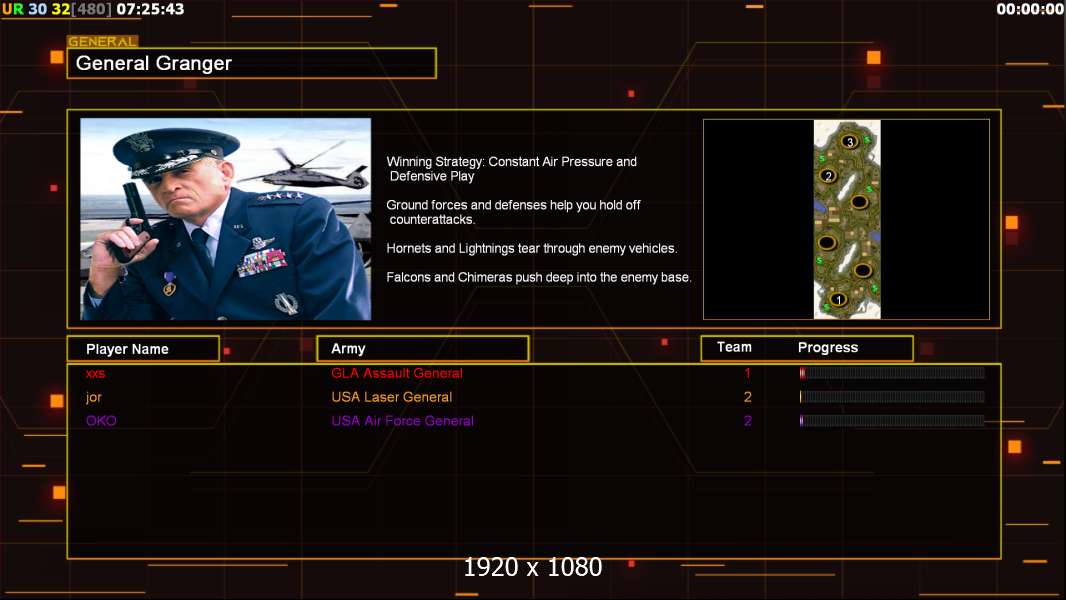Click player name OKO
Image resolution: width=1066 pixels, height=600 pixels.
pyautogui.click(x=101, y=421)
